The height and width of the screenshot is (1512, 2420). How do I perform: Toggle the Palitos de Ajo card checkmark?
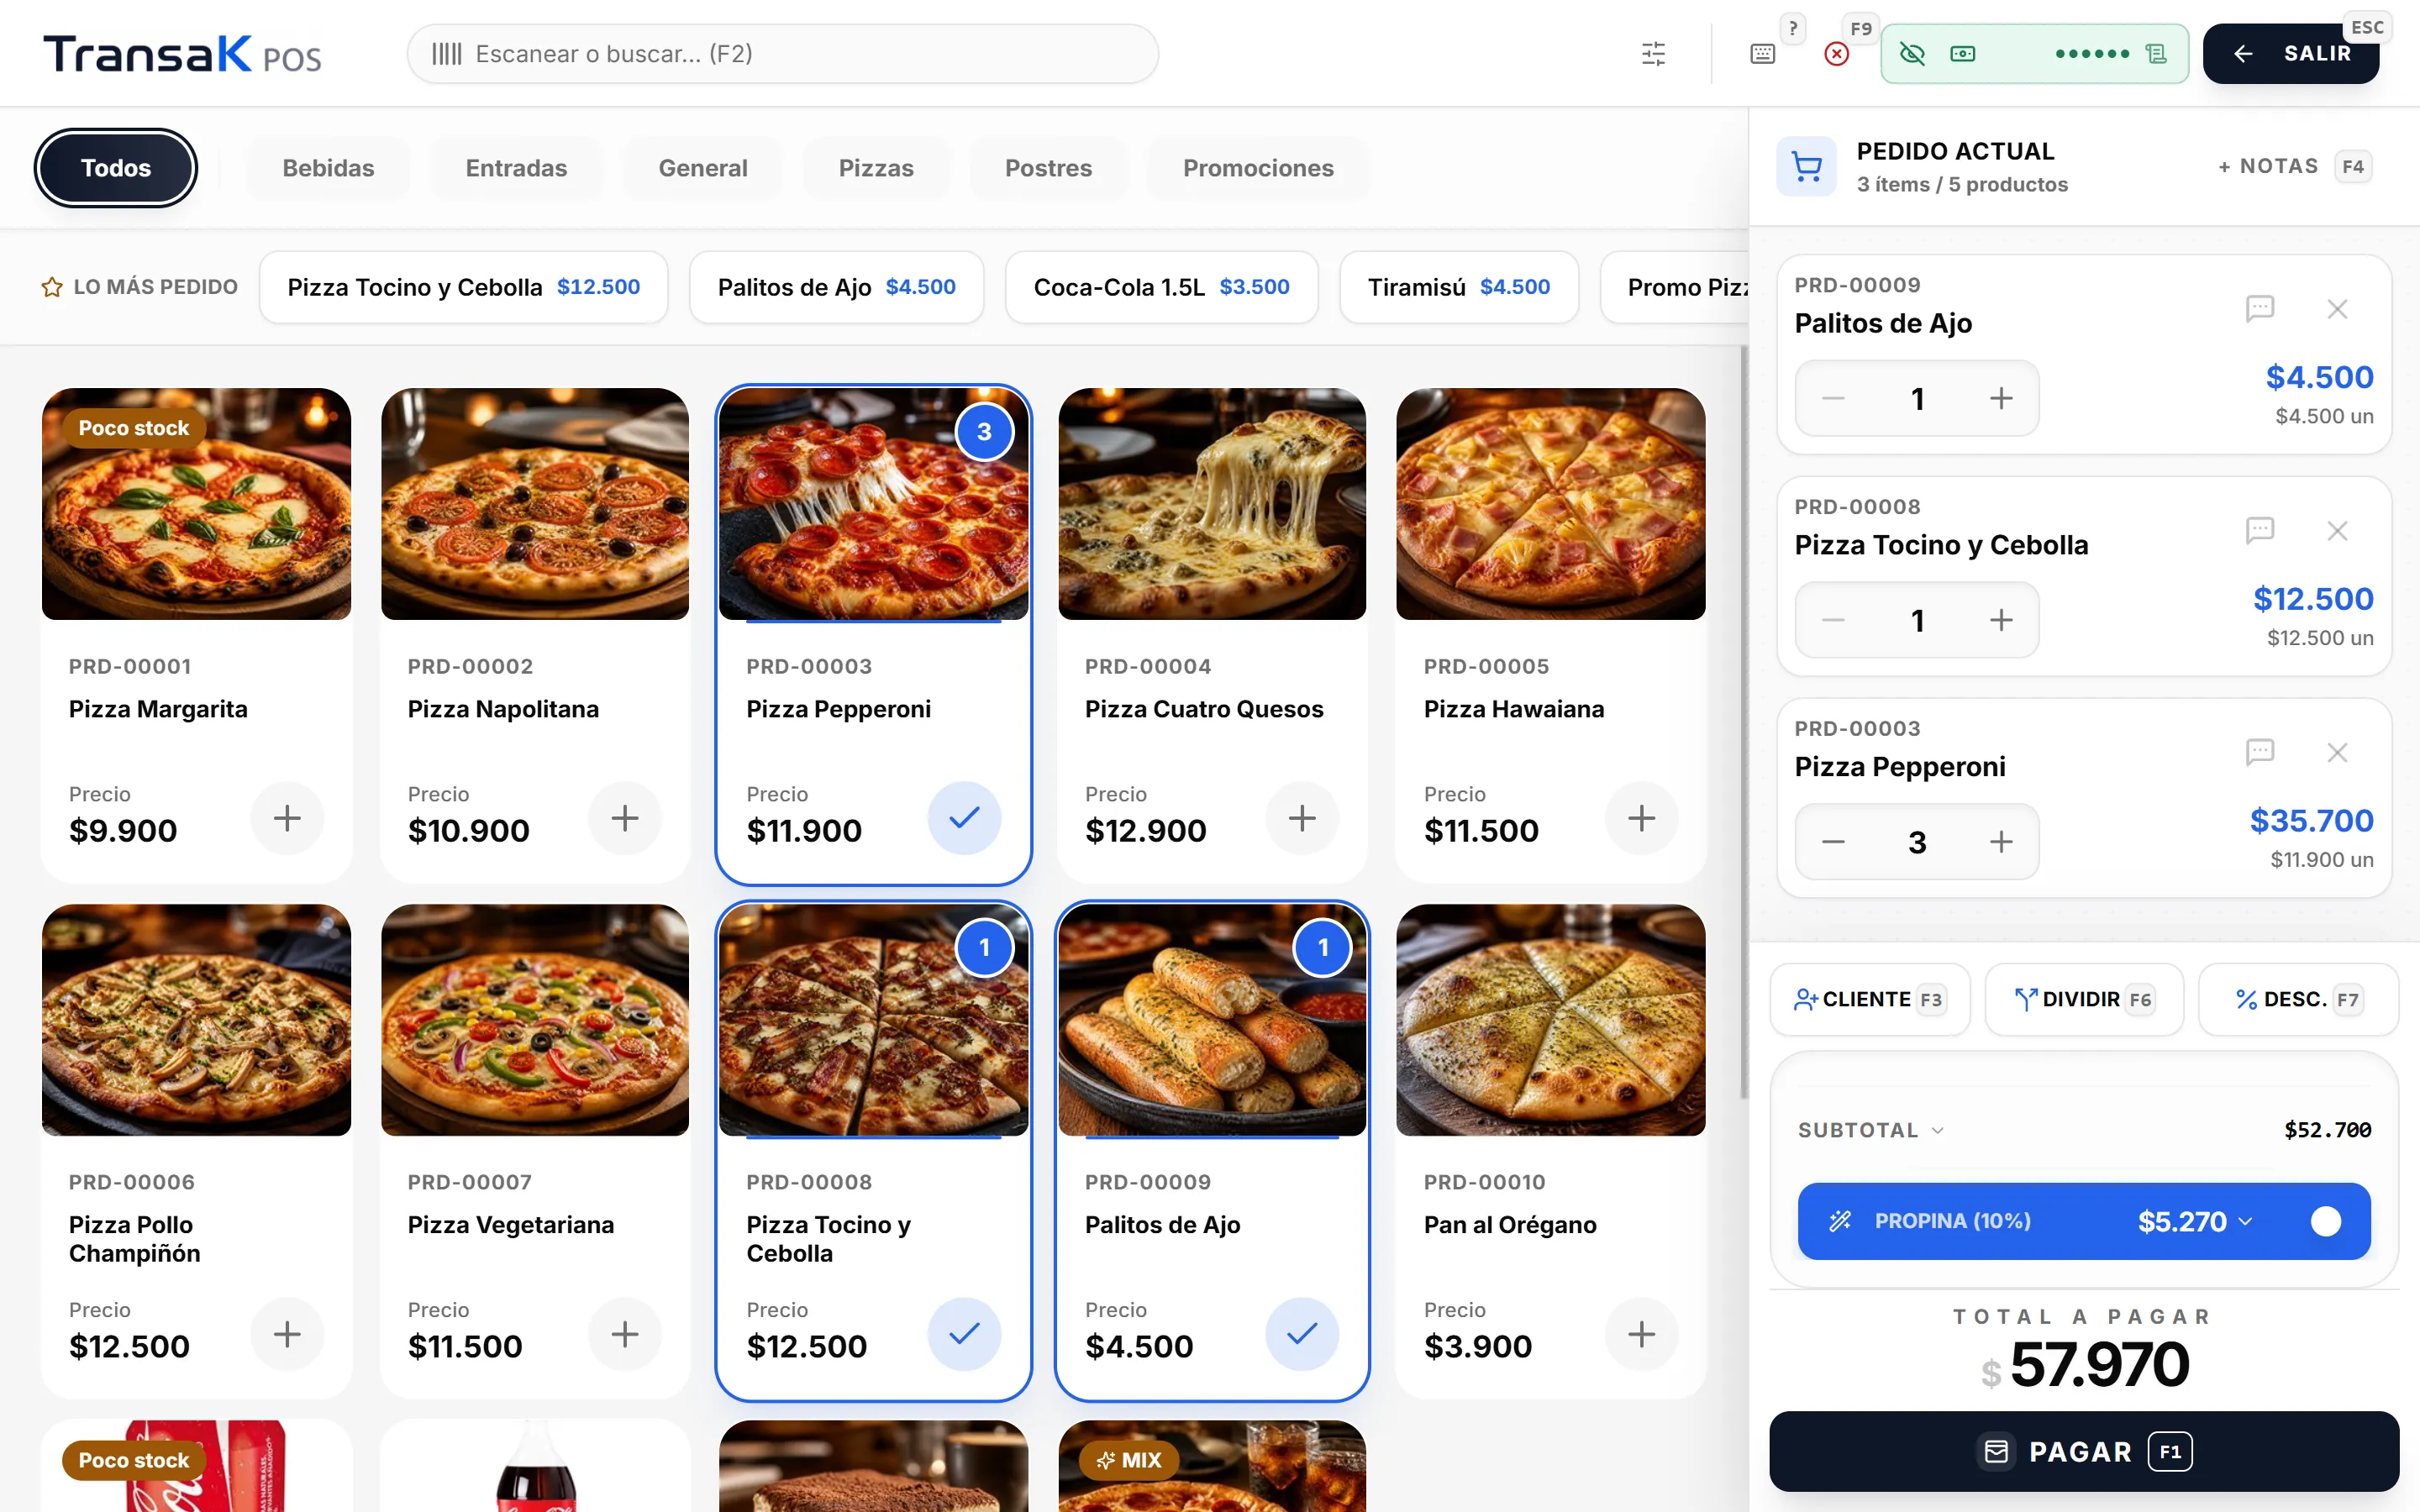[x=1302, y=1334]
